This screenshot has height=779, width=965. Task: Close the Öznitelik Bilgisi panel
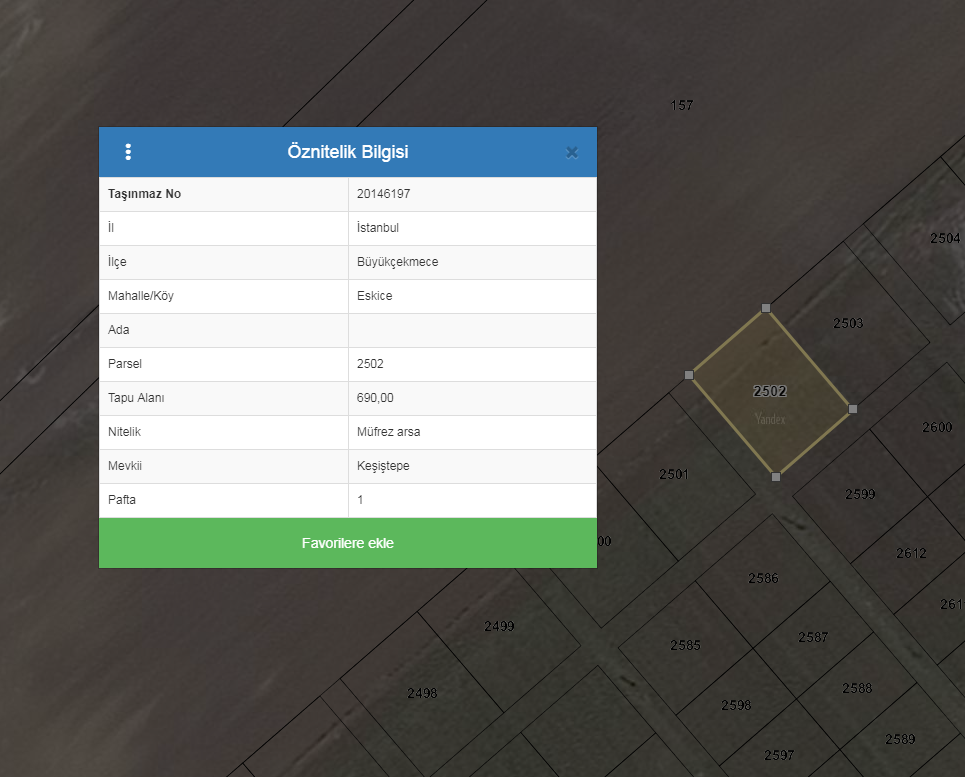click(572, 153)
